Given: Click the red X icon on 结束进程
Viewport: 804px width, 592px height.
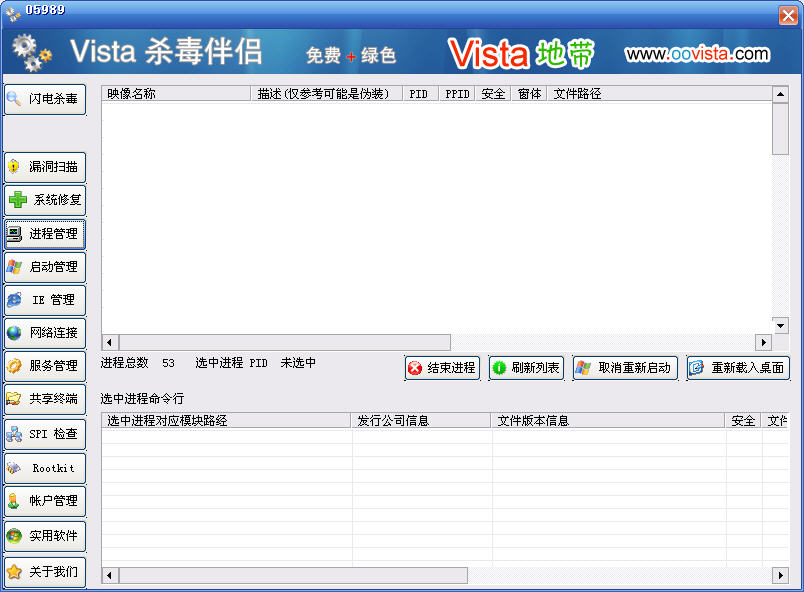Looking at the screenshot, I should [x=415, y=368].
